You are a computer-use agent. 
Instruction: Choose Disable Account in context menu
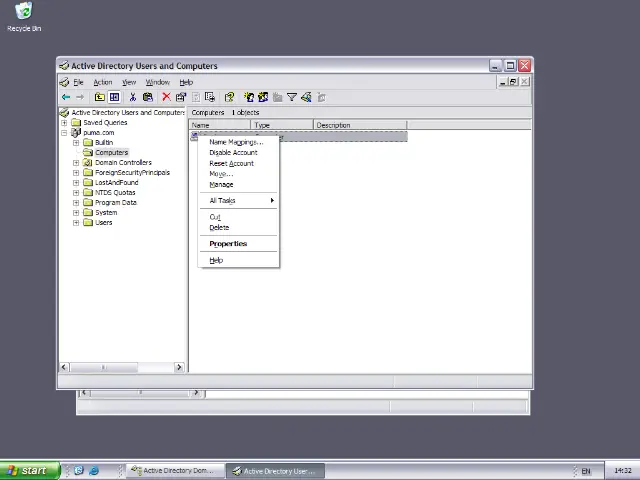(x=239, y=153)
